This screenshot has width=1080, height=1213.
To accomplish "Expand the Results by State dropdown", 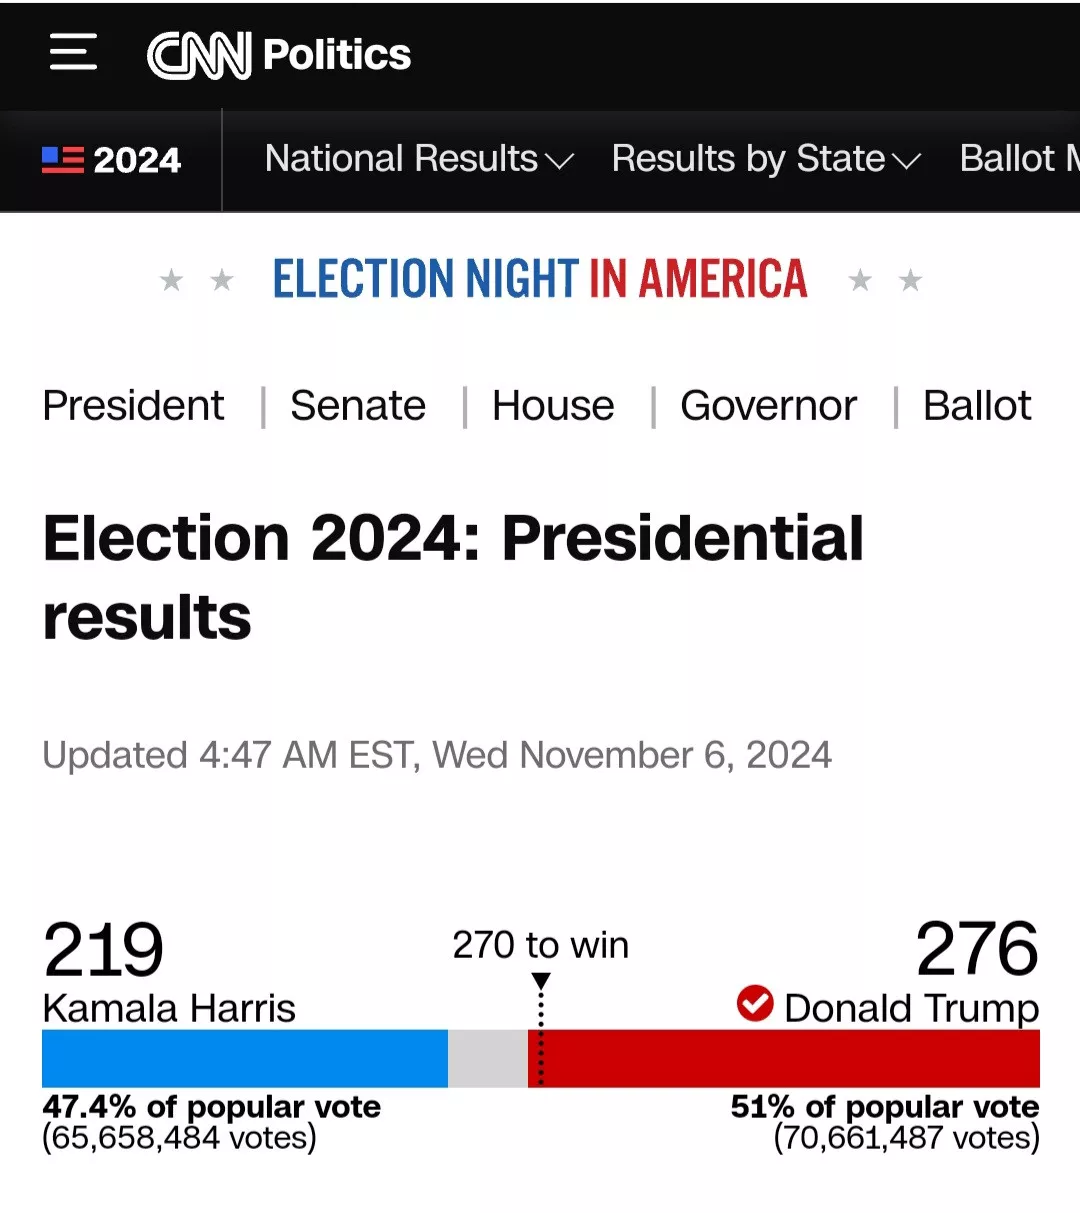I will (x=766, y=159).
